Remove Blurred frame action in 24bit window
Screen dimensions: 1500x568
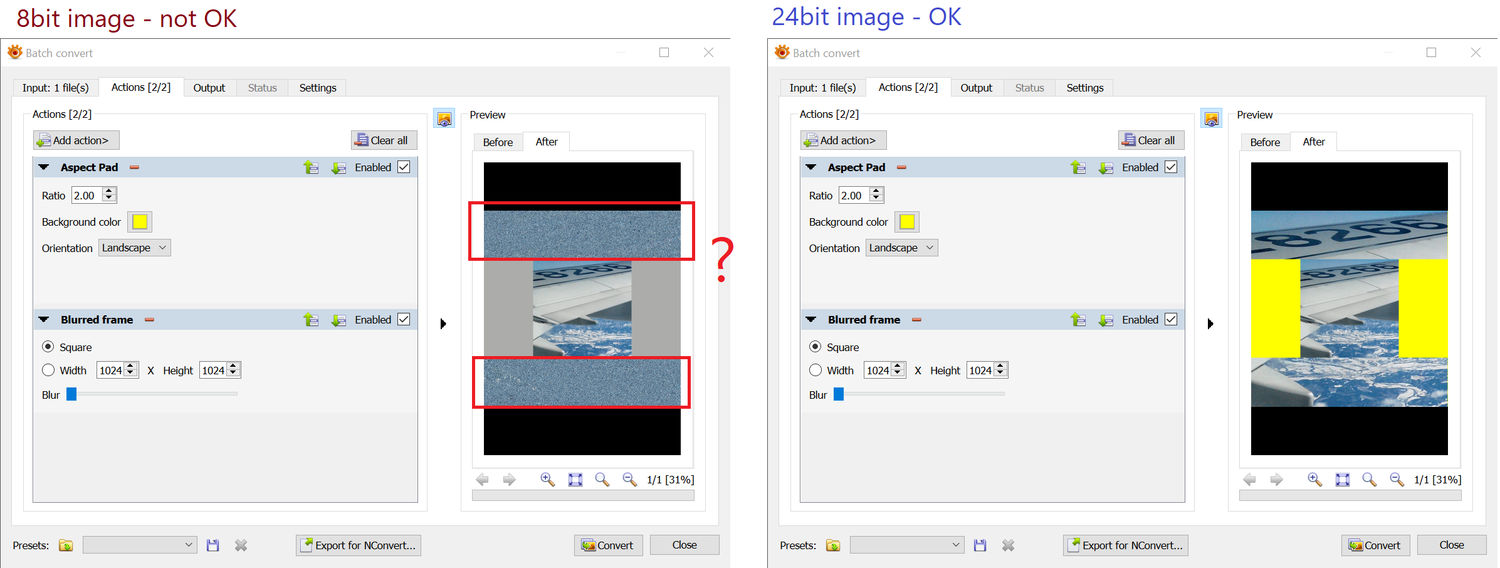click(x=916, y=320)
